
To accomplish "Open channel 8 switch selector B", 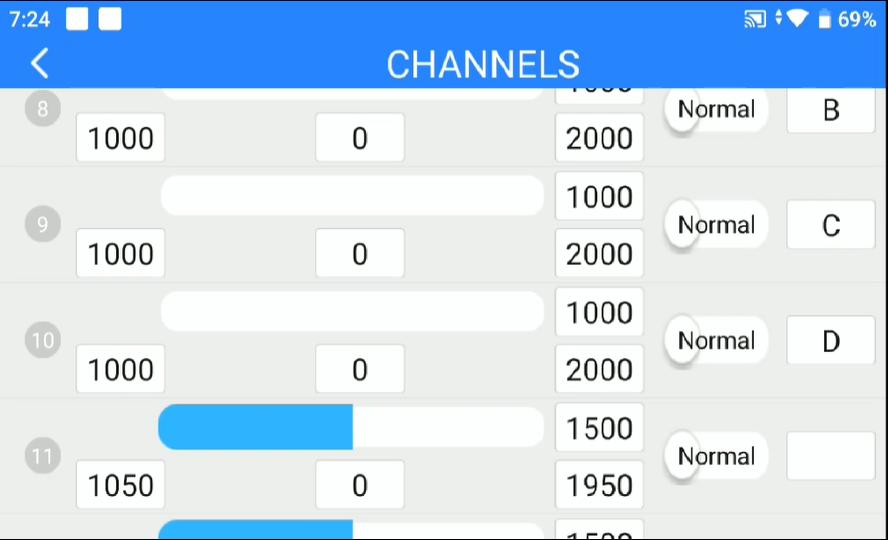I will tap(830, 110).
